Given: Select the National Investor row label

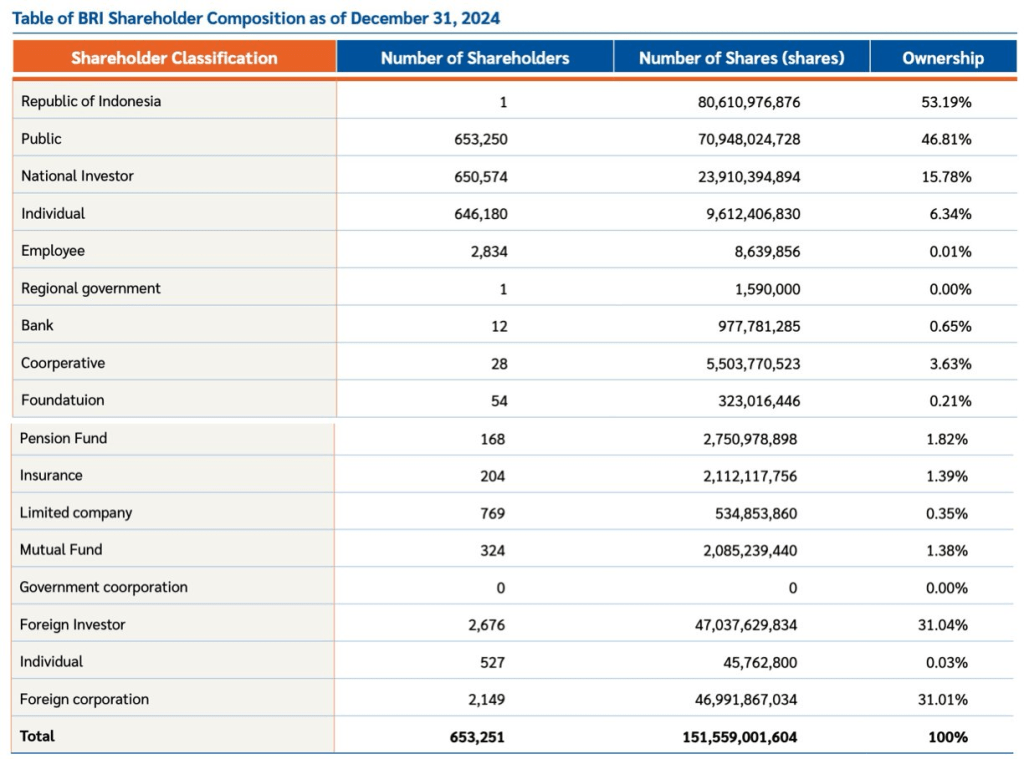Looking at the screenshot, I should click(x=77, y=176).
